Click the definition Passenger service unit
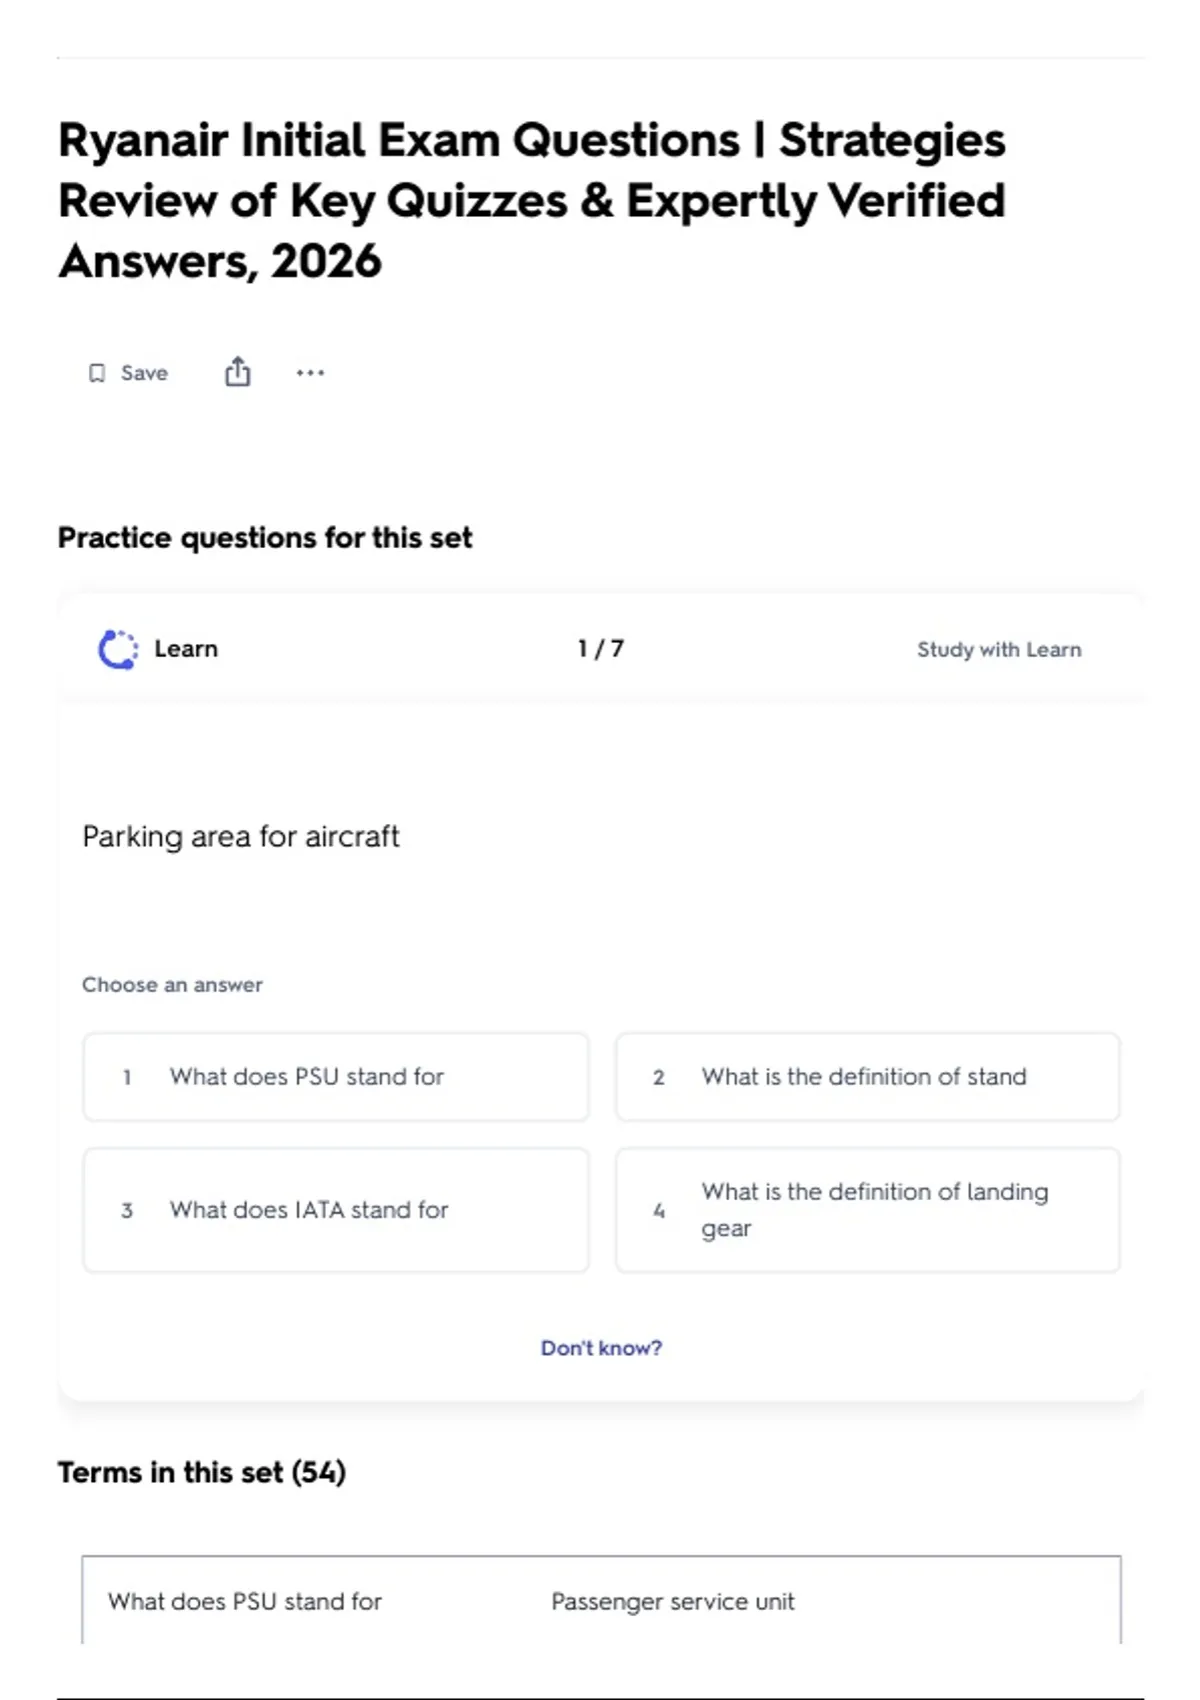Viewport: 1200px width, 1700px height. point(673,1601)
